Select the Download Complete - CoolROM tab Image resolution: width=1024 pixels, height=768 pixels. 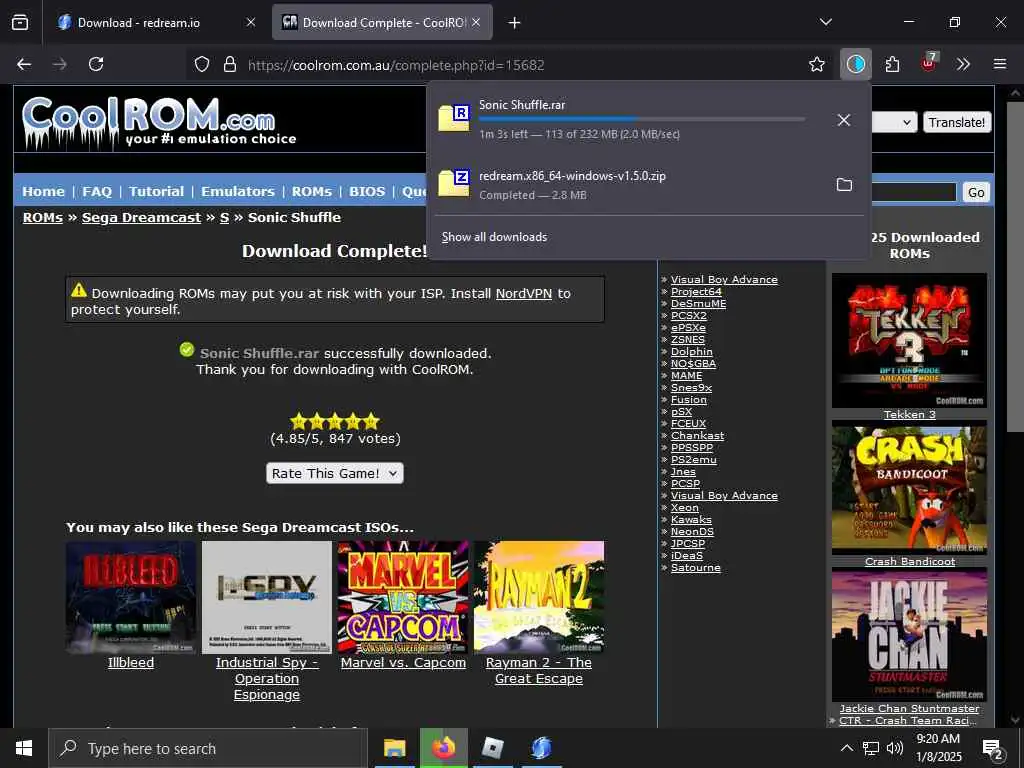tap(383, 22)
